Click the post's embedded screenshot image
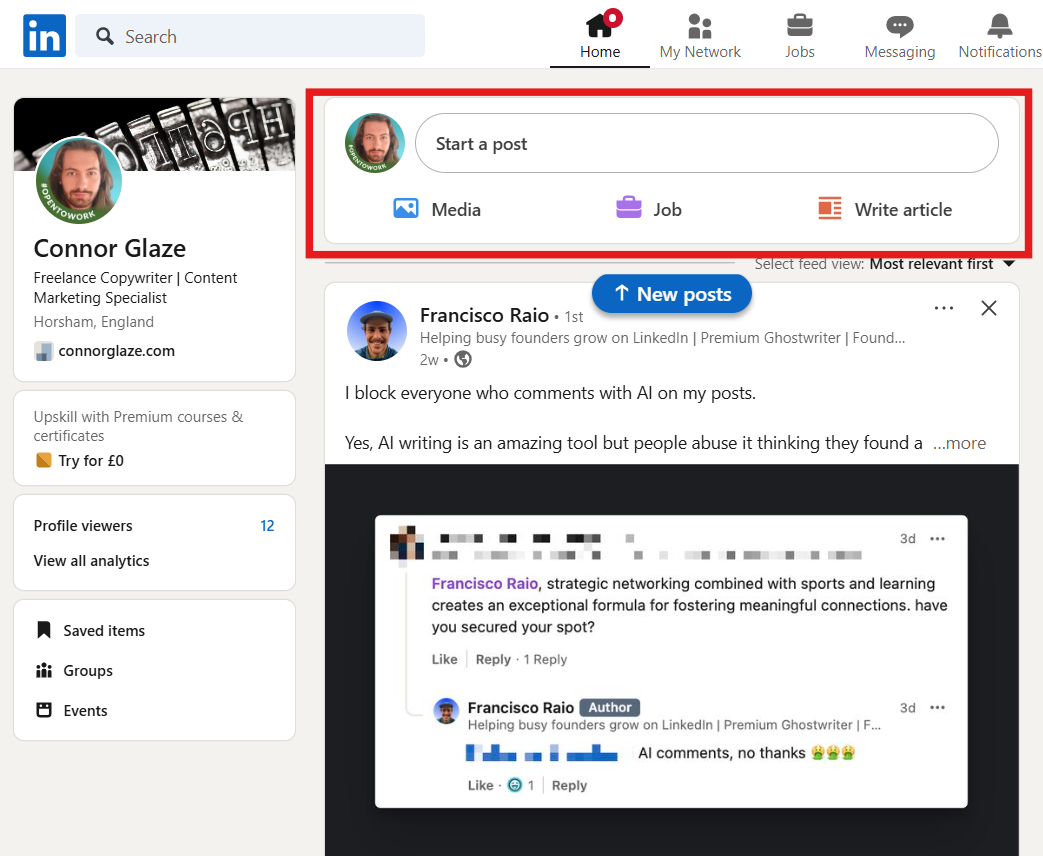Viewport: 1043px width, 856px height. tap(671, 660)
